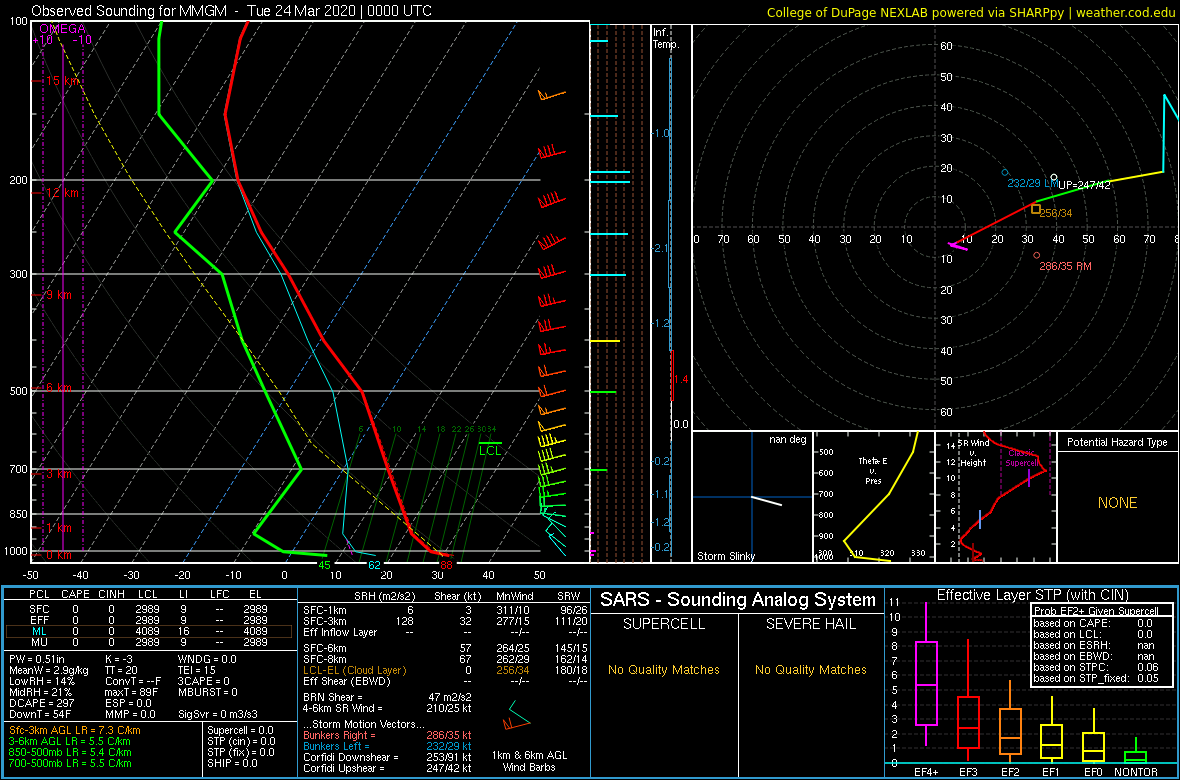Click the 'Effective Layer STP (with CIN)' title
The width and height of the screenshot is (1180, 780).
pyautogui.click(x=1030, y=596)
